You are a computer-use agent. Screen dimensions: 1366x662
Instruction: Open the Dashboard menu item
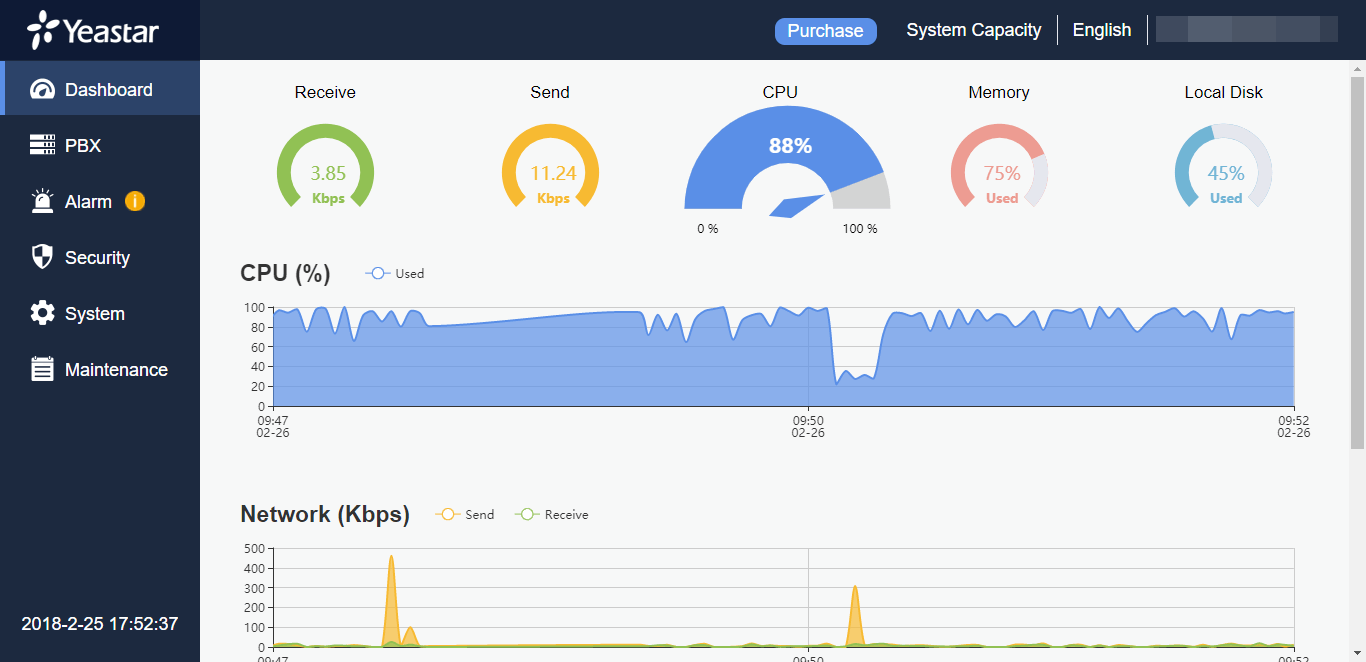100,89
